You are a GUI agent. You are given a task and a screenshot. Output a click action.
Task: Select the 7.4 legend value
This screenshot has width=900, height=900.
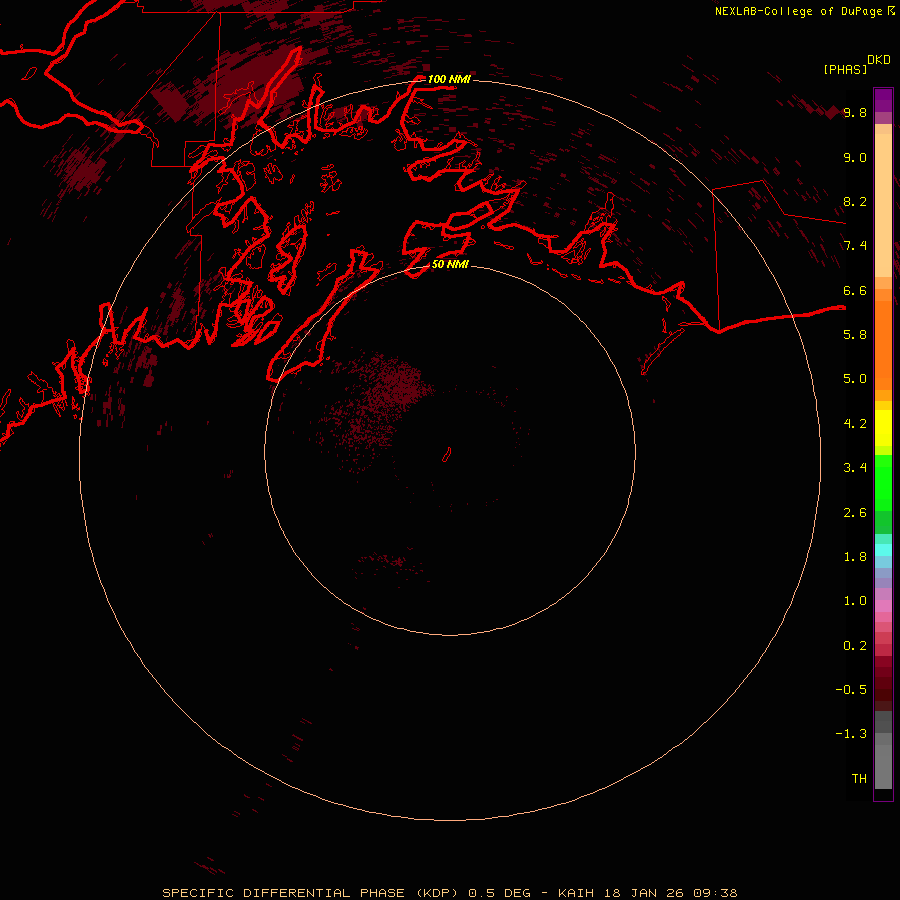[855, 246]
